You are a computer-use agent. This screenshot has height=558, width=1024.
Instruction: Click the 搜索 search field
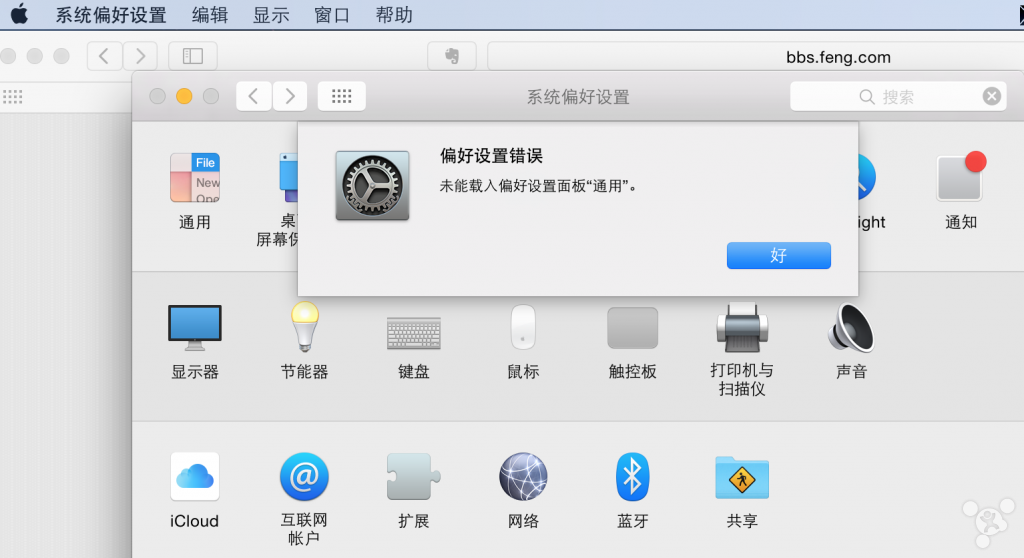(x=898, y=97)
